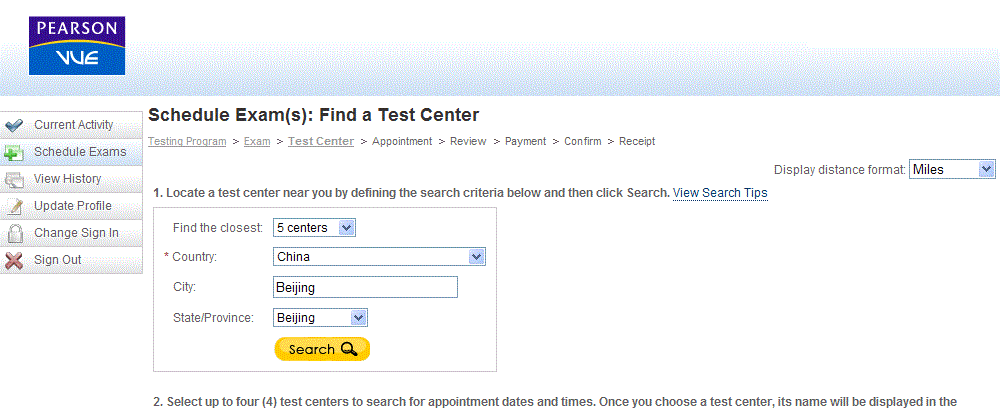Open Current Activity in the sidebar
1000x409 pixels.
coord(71,125)
